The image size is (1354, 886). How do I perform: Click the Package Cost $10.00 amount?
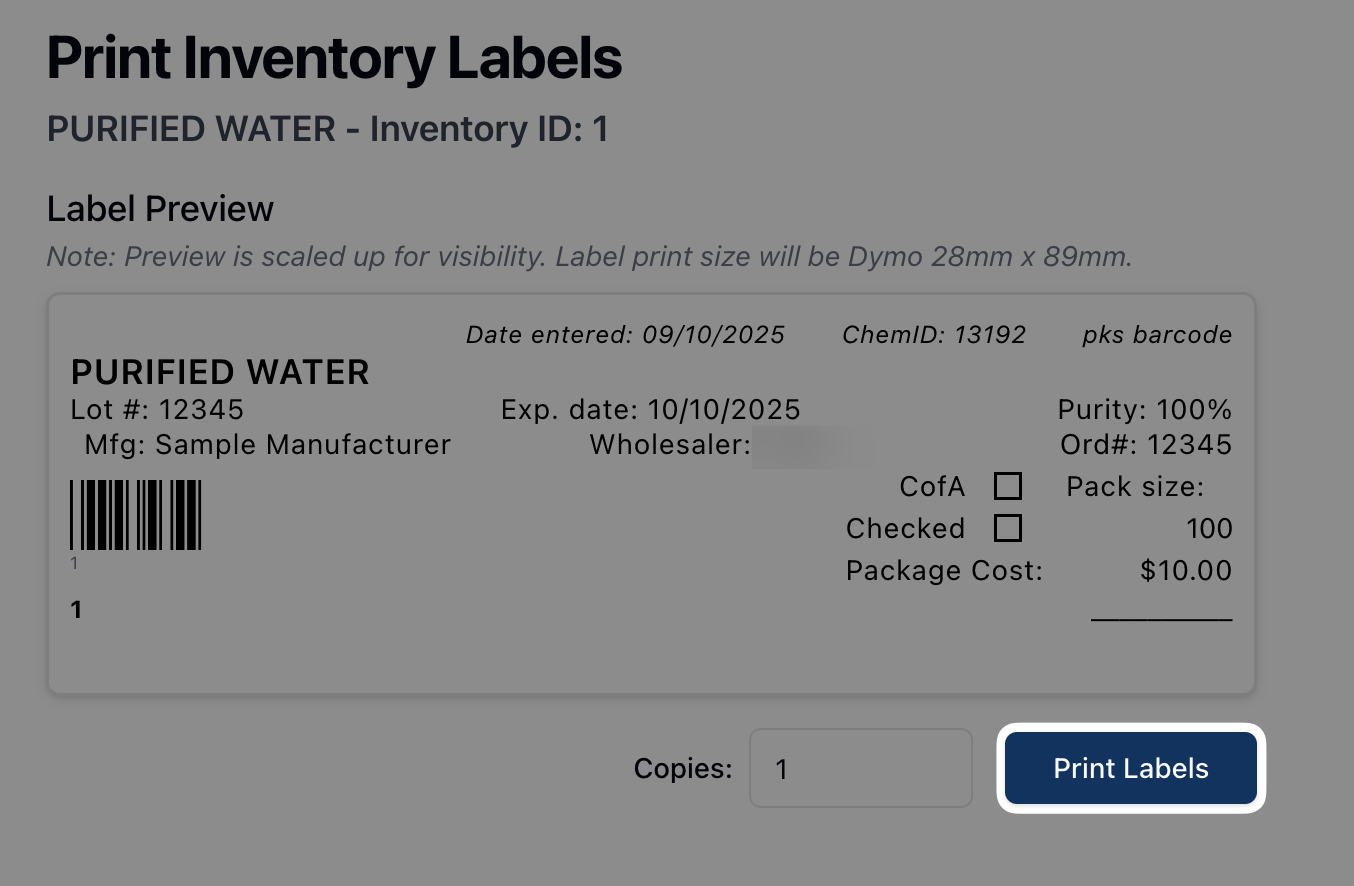pos(1185,571)
